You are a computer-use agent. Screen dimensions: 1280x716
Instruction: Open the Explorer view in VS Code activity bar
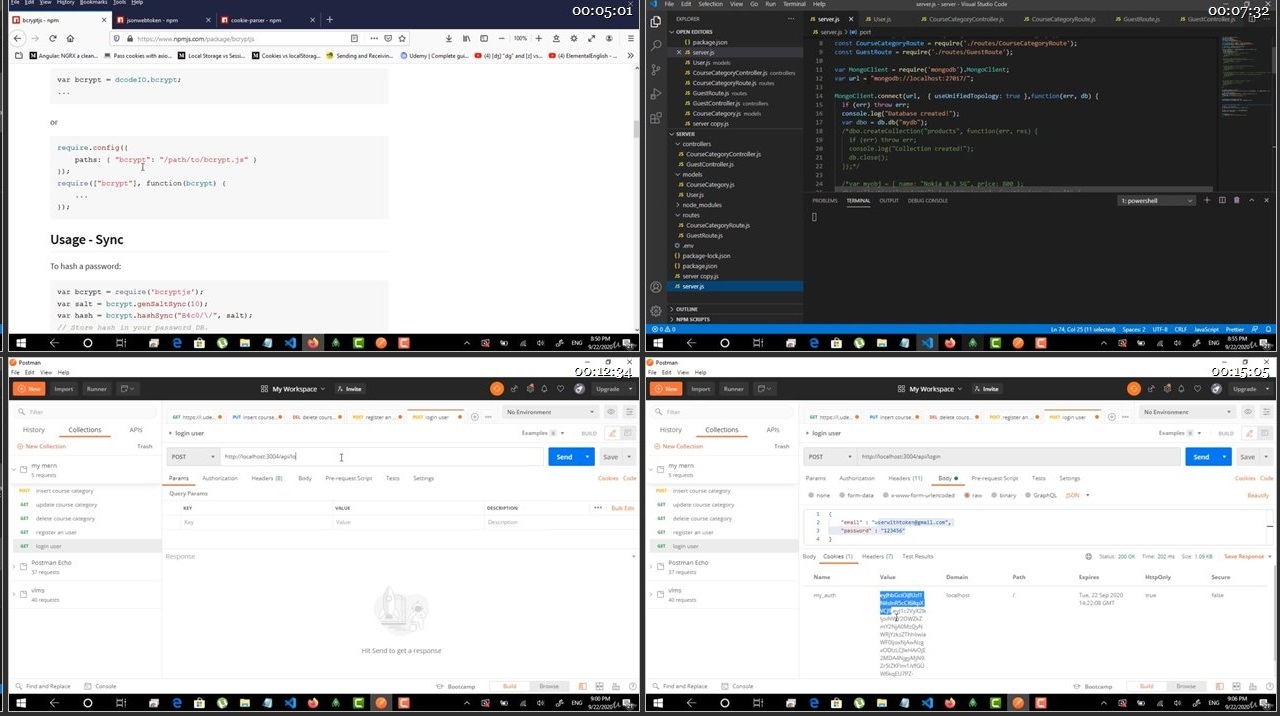point(656,21)
